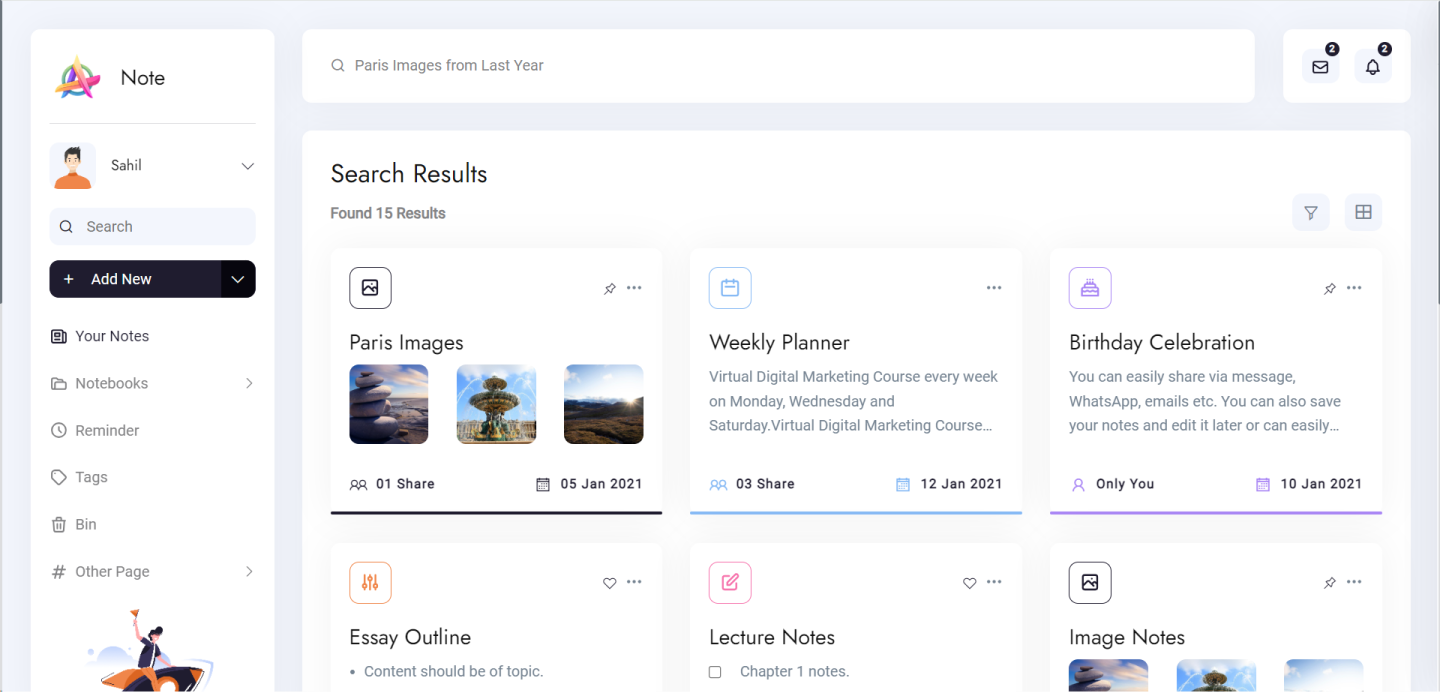Open the mail messages icon

(x=1321, y=67)
